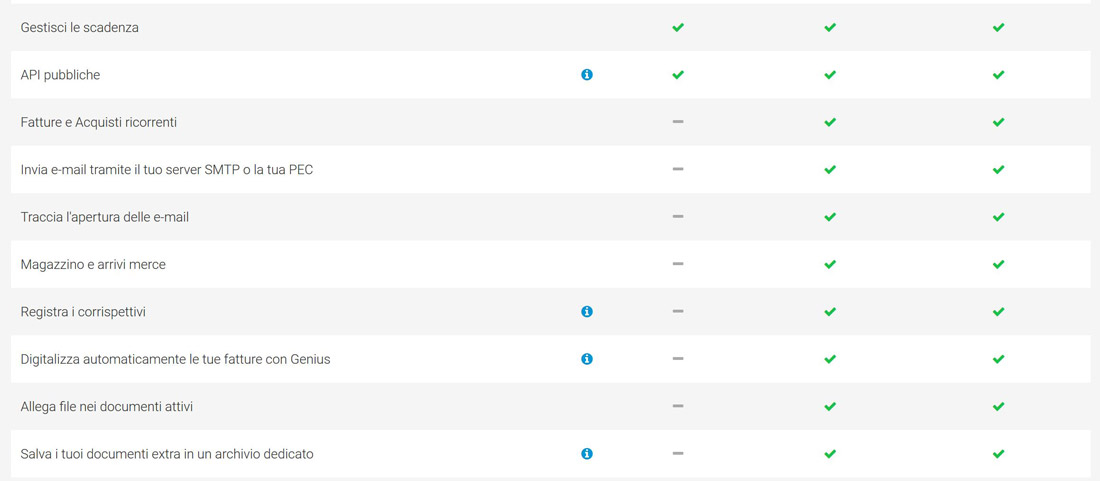Click the Fatture e Acquisti ricorrenti label

pyautogui.click(x=99, y=122)
